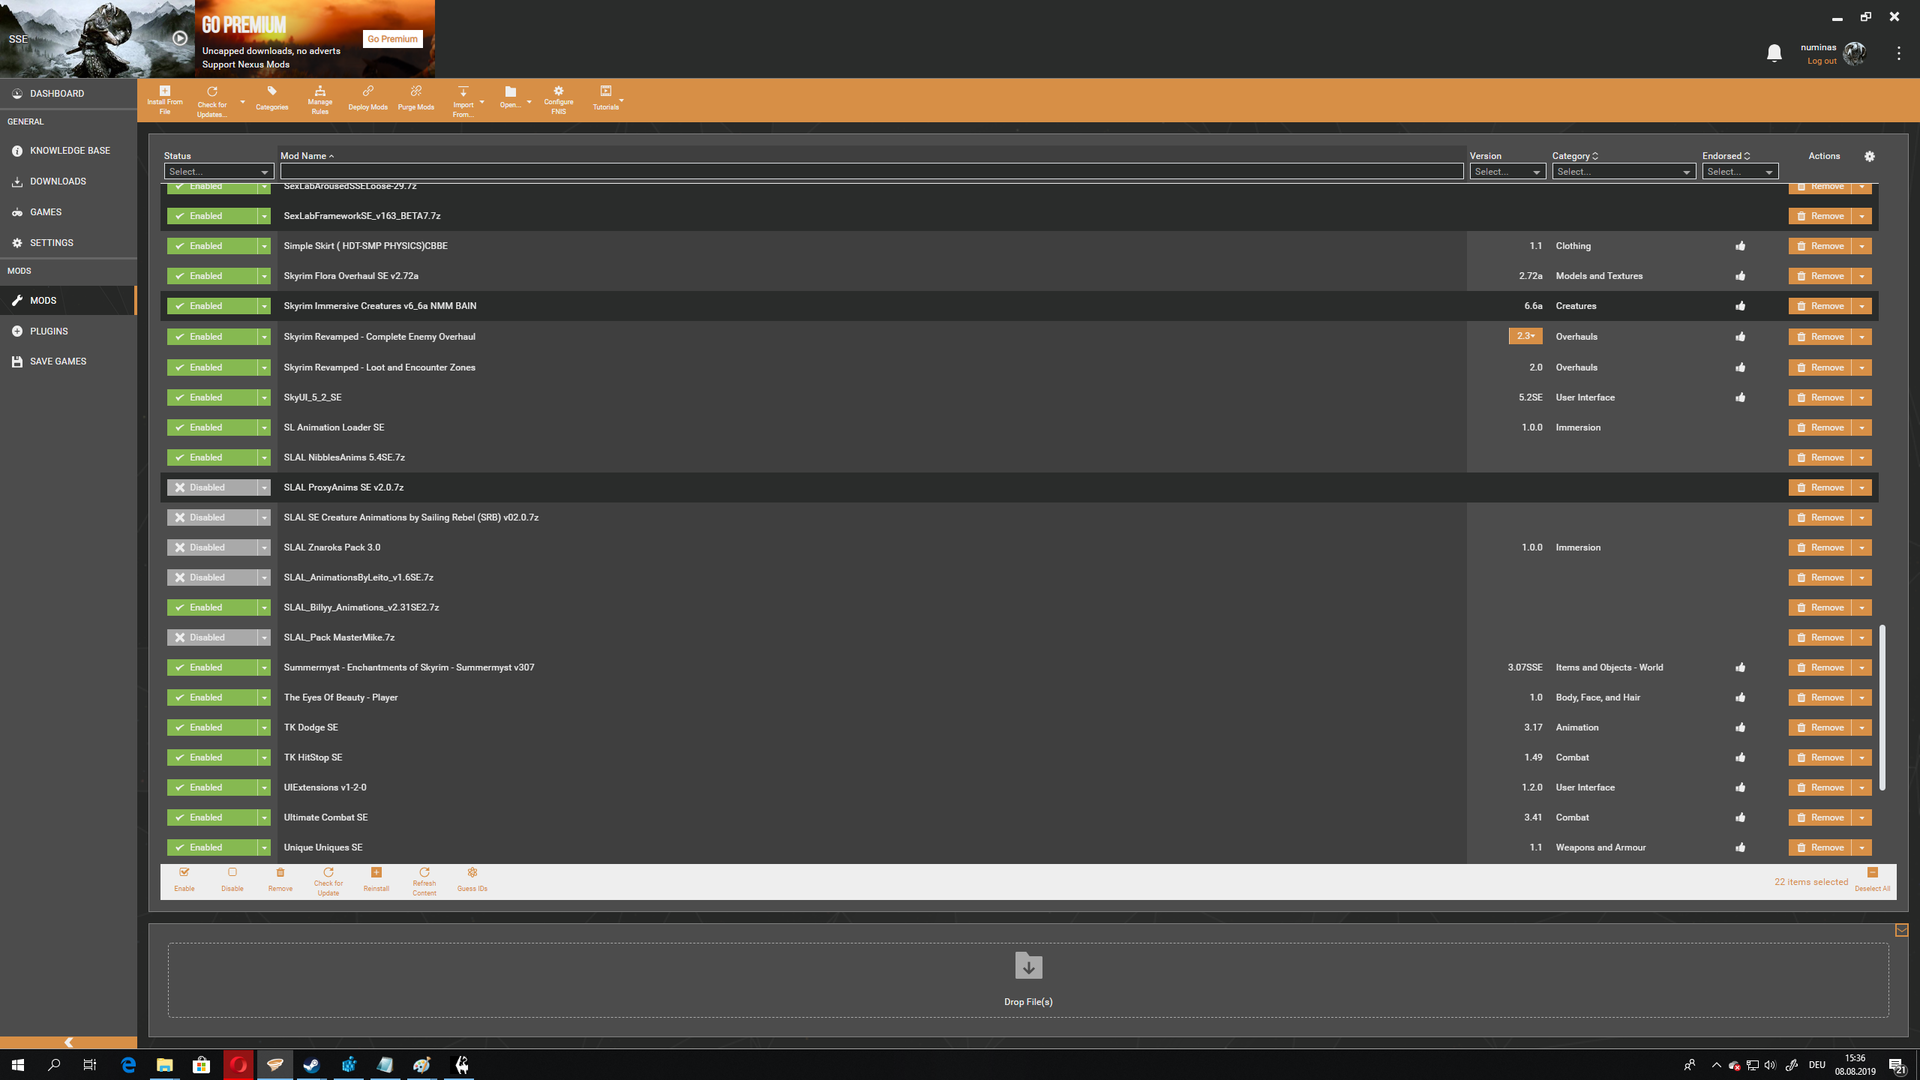Toggle Enabled status for Ultimate Combat SE
Image resolution: width=1920 pixels, height=1080 pixels.
[x=211, y=817]
